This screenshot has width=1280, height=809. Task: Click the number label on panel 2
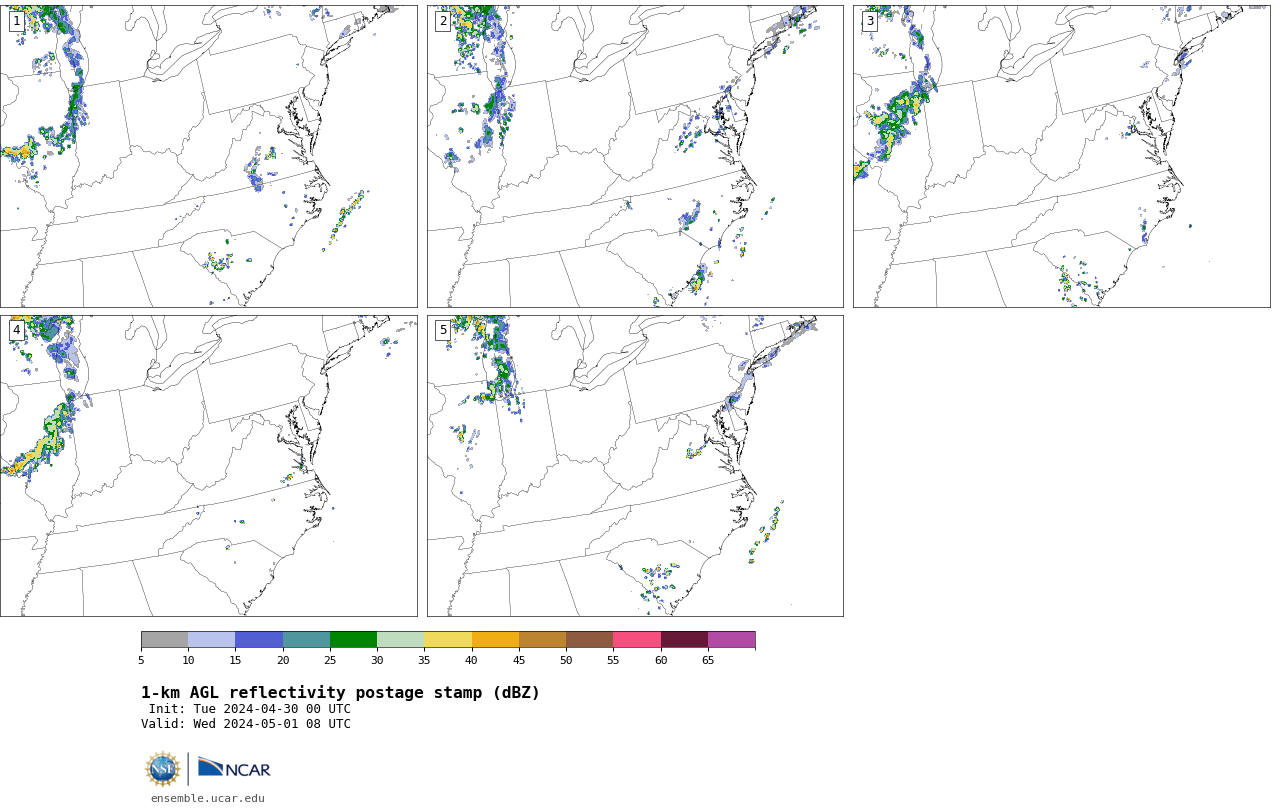443,21
